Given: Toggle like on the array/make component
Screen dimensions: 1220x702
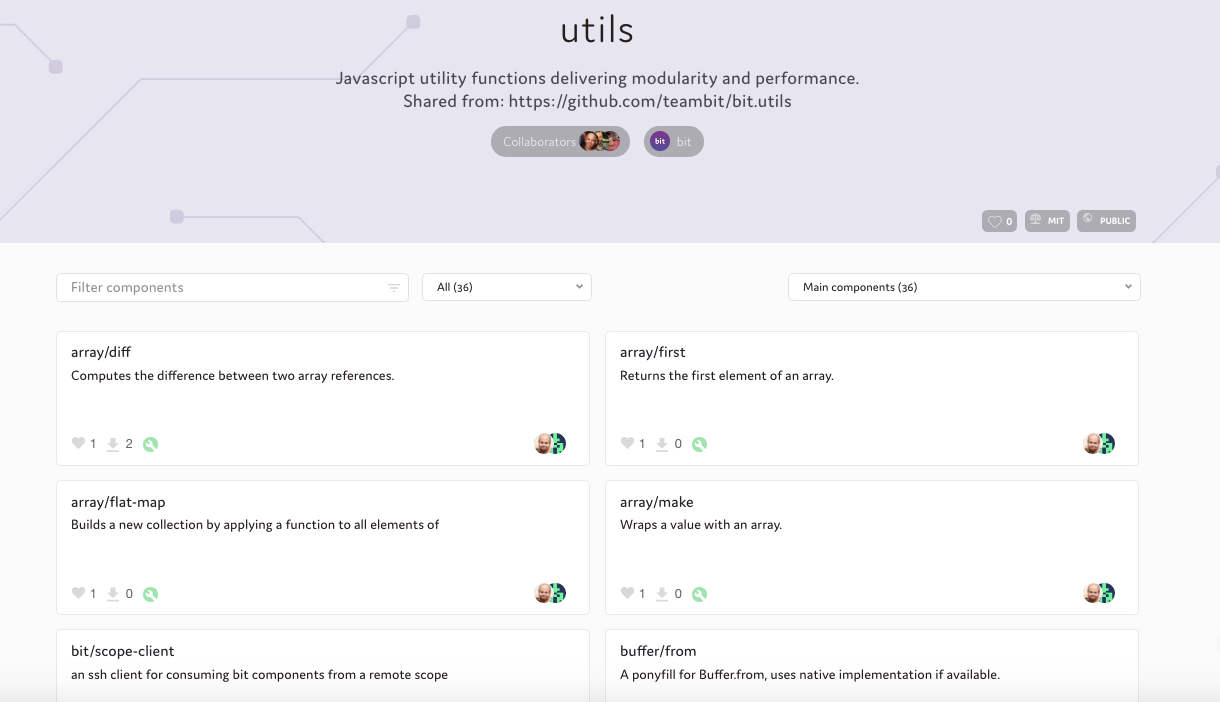Looking at the screenshot, I should pos(627,594).
